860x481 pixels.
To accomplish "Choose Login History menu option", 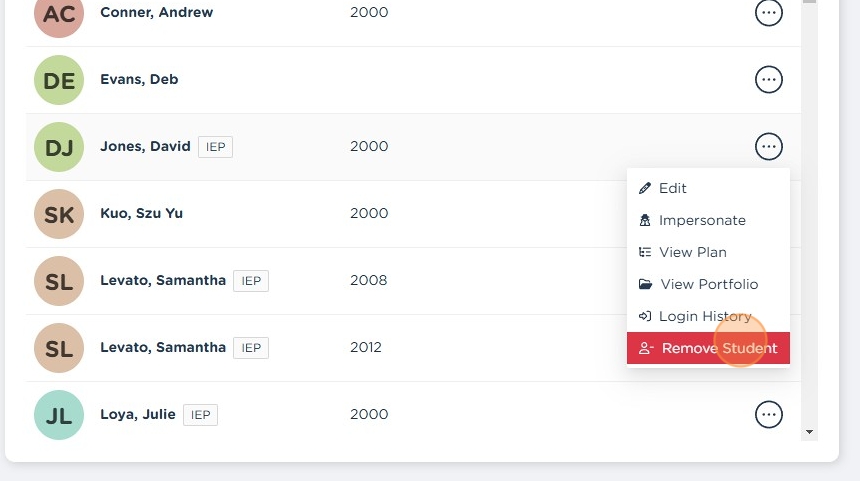I will pos(704,316).
